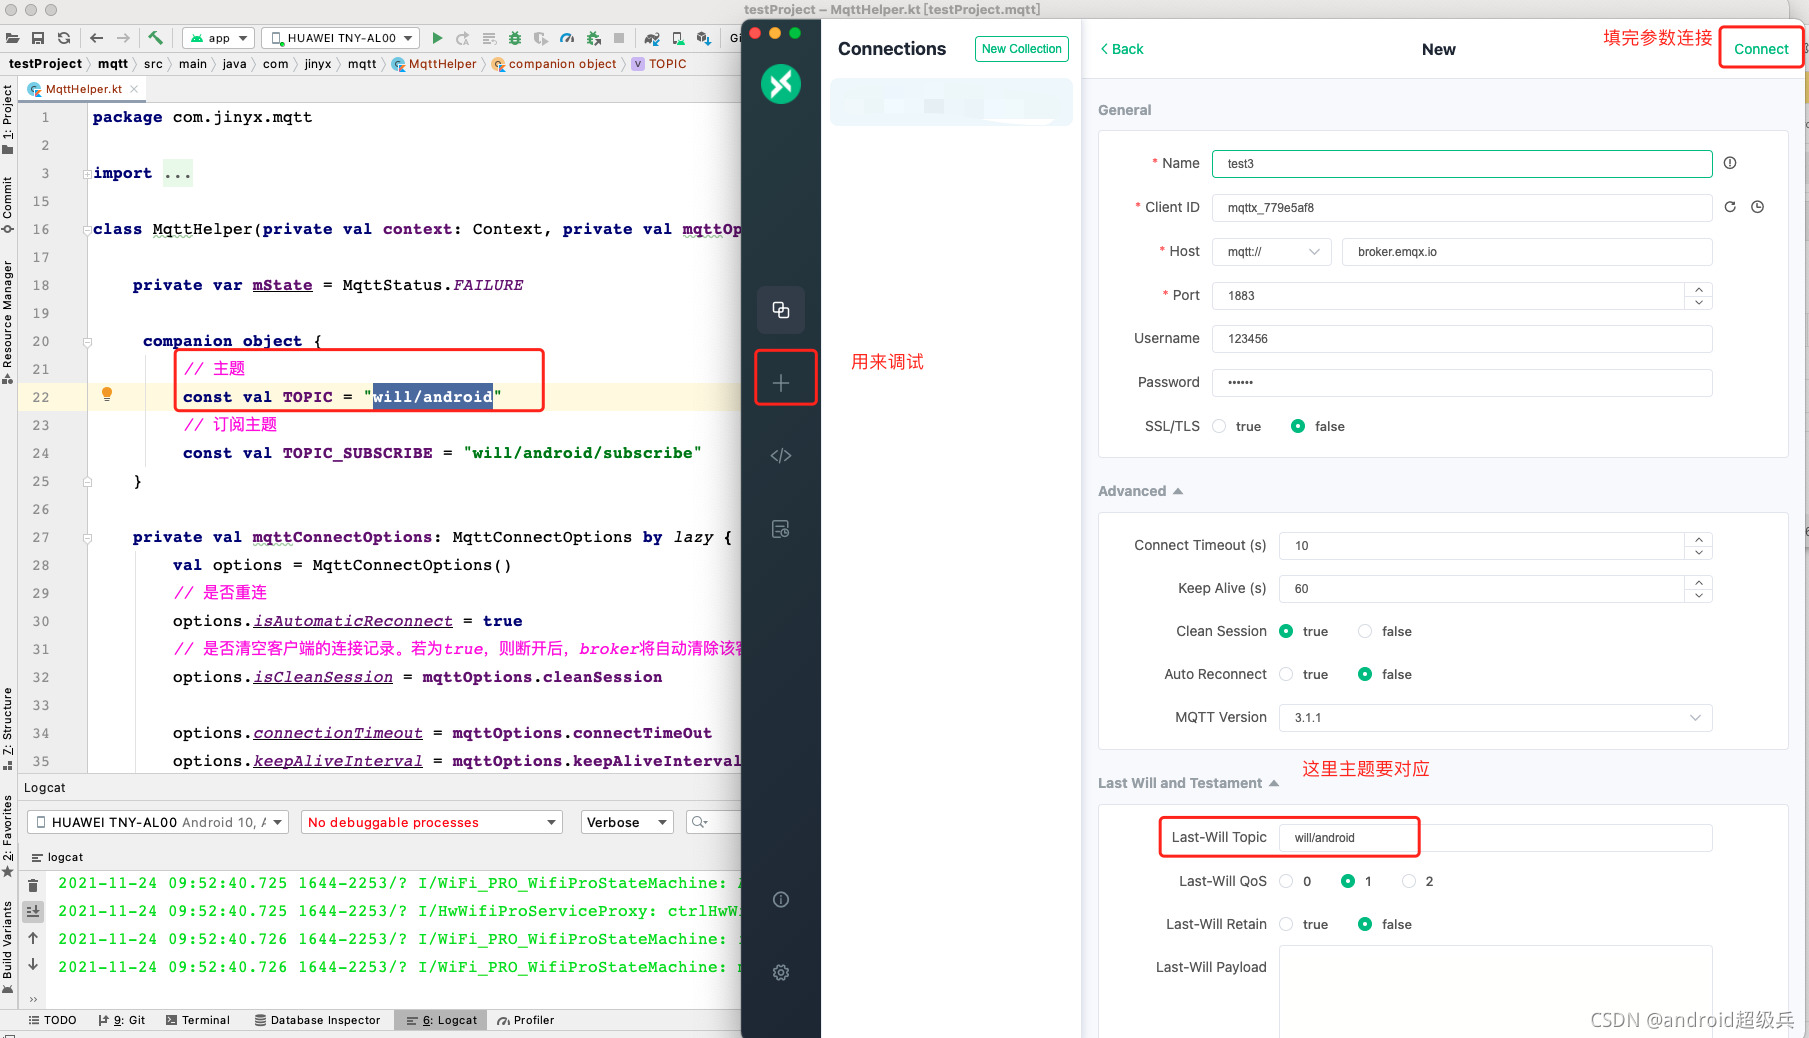1809x1038 pixels.
Task: Sync project with Gradle files elephant icon
Action: point(652,38)
